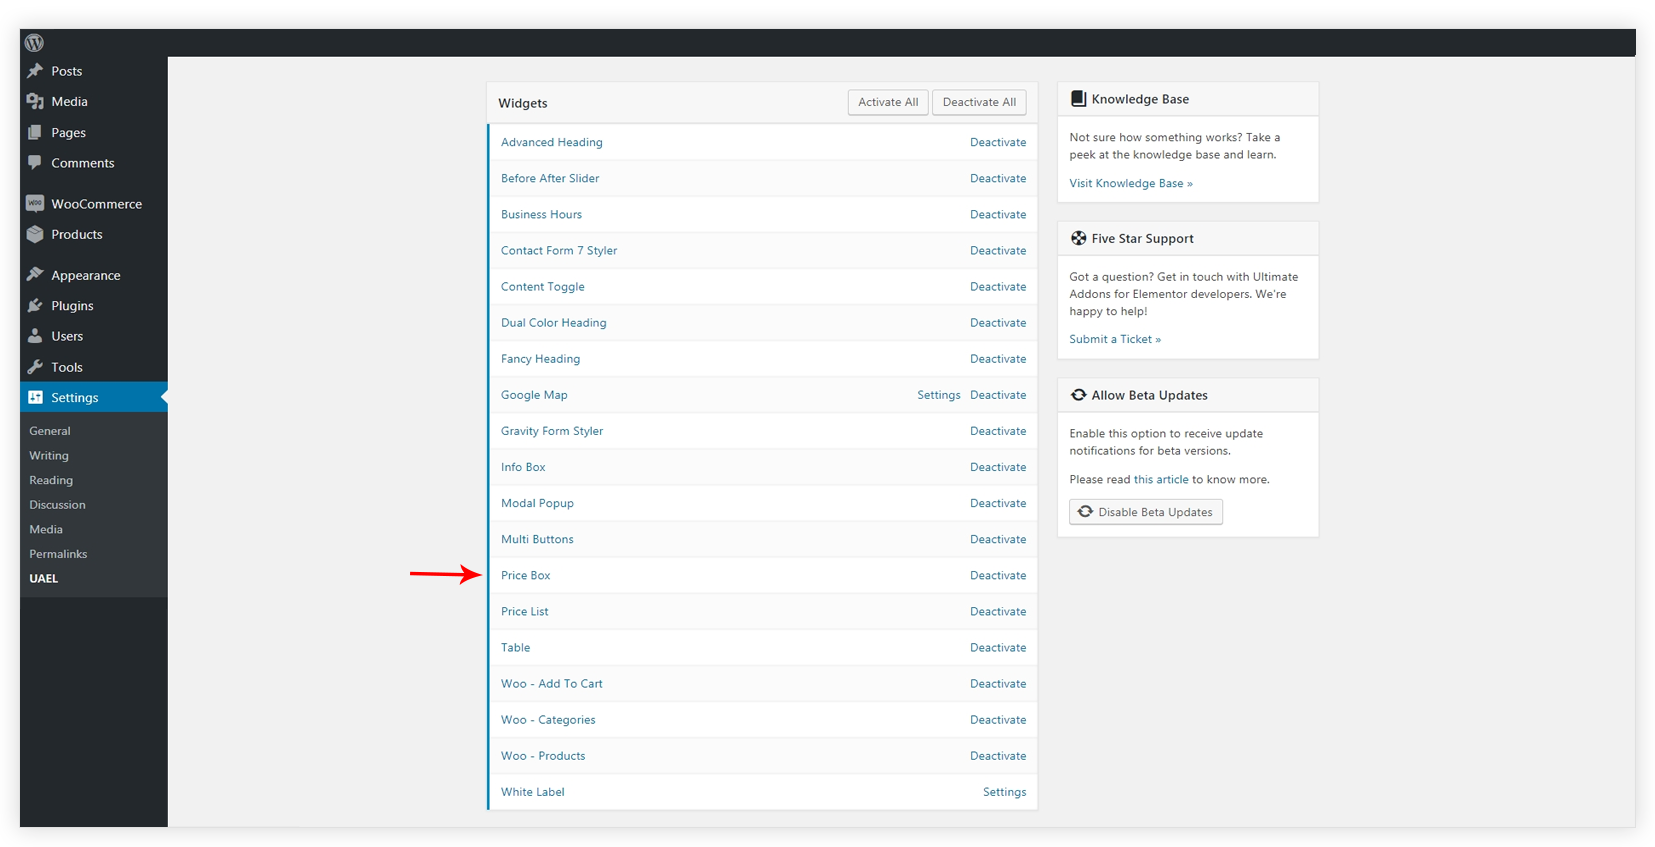The image size is (1655, 847).
Task: Click the Comments bubble icon
Action: [35, 162]
